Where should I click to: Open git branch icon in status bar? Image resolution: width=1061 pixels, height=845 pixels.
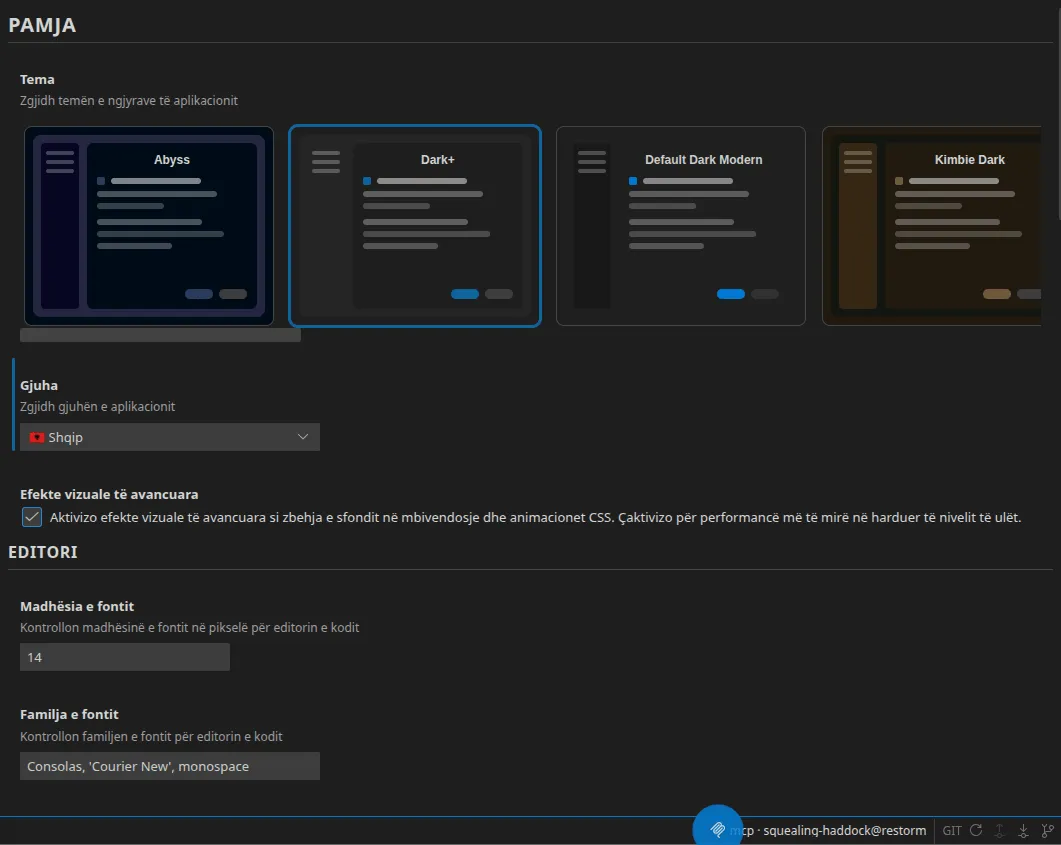click(1047, 830)
